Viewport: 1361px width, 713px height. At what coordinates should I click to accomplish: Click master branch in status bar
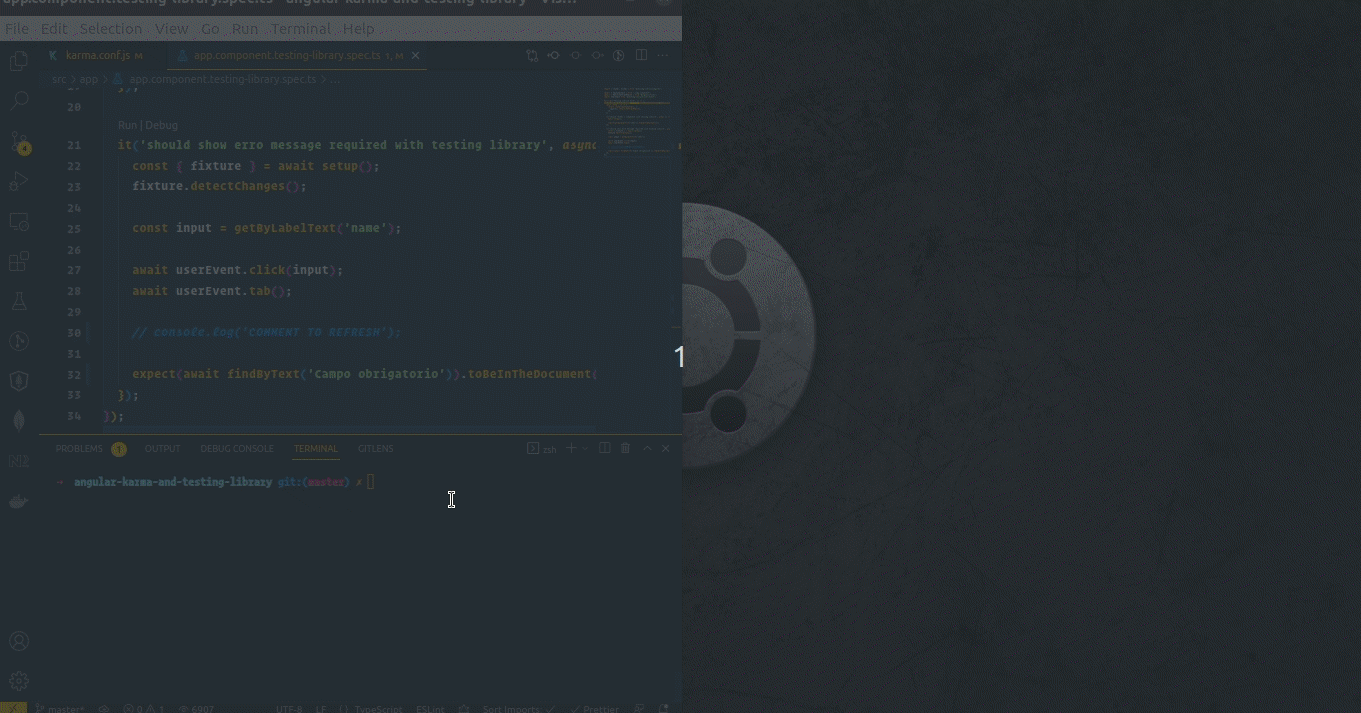click(x=62, y=709)
